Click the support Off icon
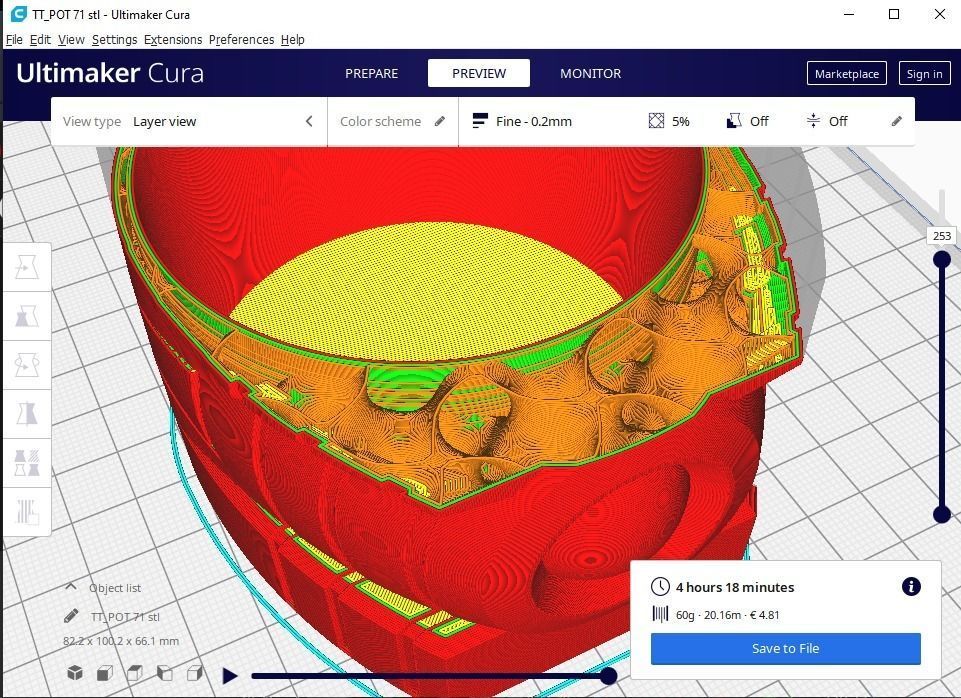The width and height of the screenshot is (961, 698). pos(734,121)
